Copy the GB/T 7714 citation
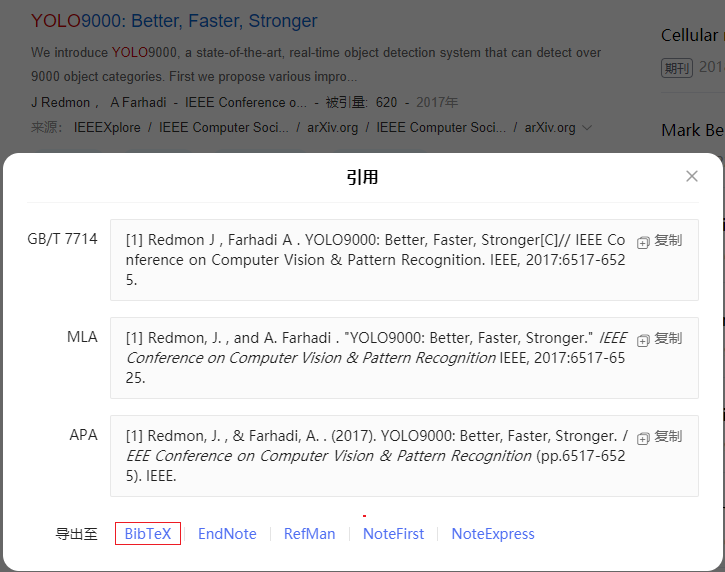 tap(659, 241)
